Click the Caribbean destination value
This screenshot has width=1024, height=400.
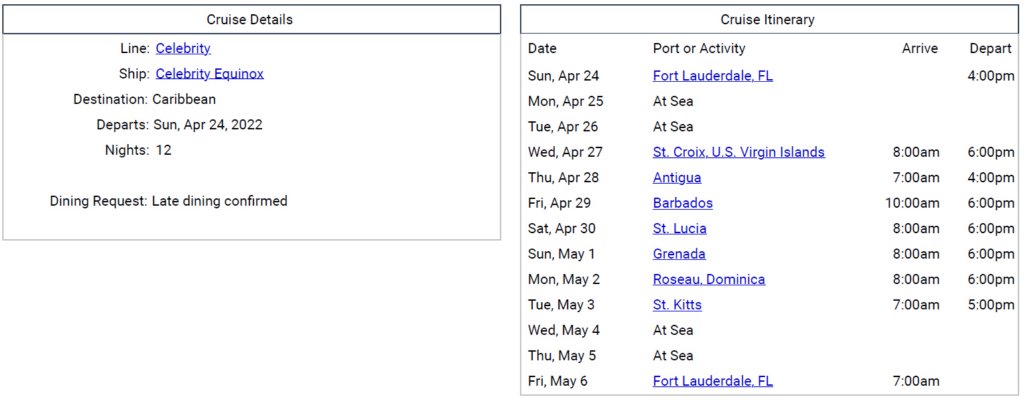[184, 99]
